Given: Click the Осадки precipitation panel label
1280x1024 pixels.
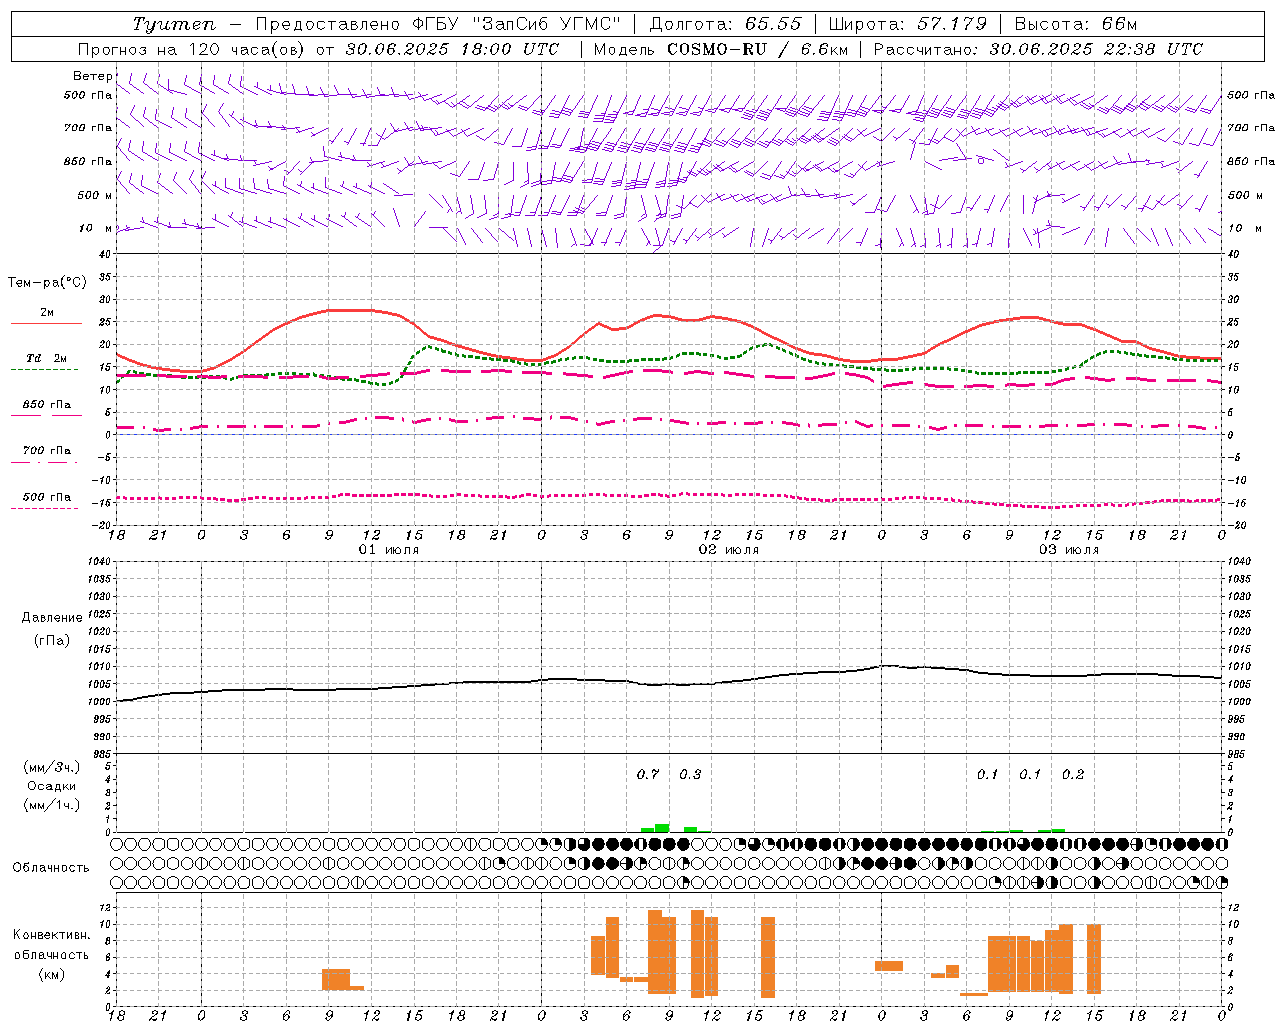Looking at the screenshot, I should [52, 786].
